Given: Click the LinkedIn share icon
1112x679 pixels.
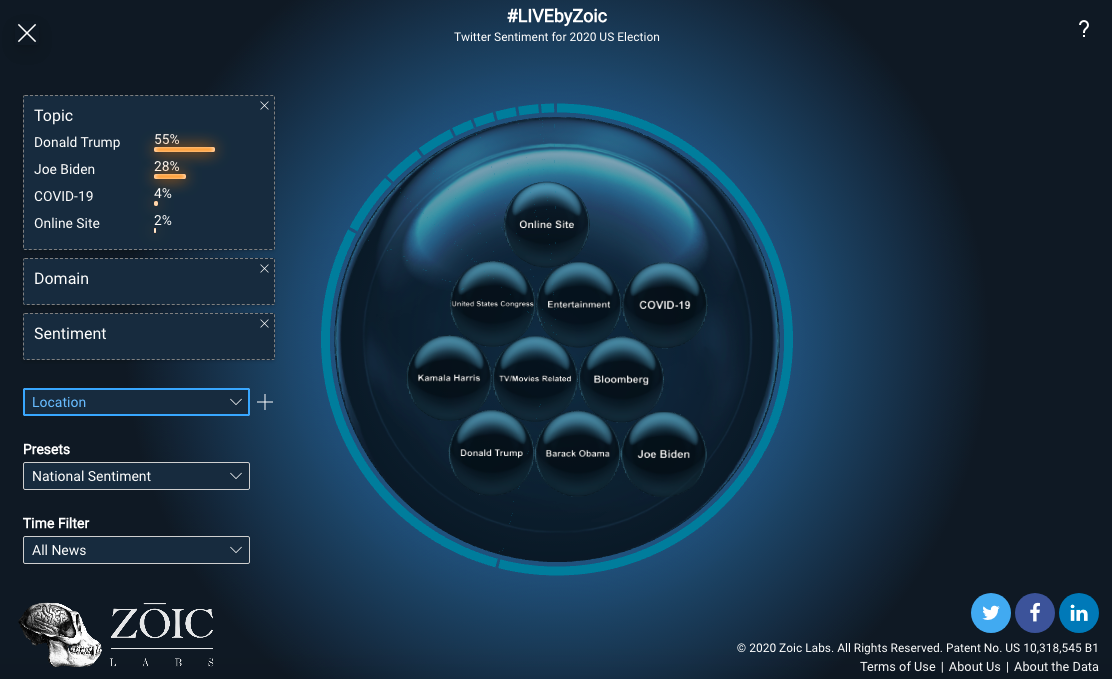Looking at the screenshot, I should click(x=1079, y=613).
